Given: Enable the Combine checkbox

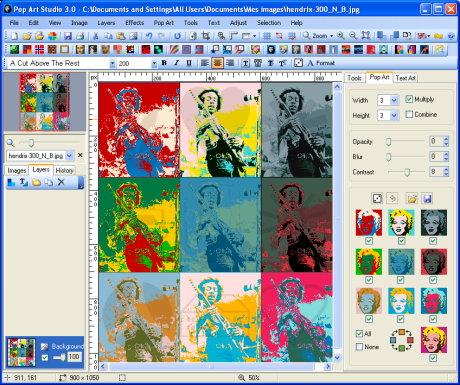Looking at the screenshot, I should tap(409, 114).
